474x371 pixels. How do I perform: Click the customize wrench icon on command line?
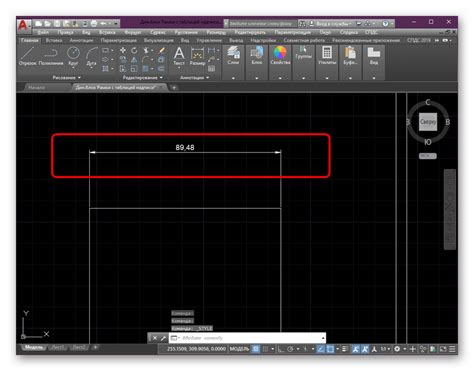tap(163, 338)
